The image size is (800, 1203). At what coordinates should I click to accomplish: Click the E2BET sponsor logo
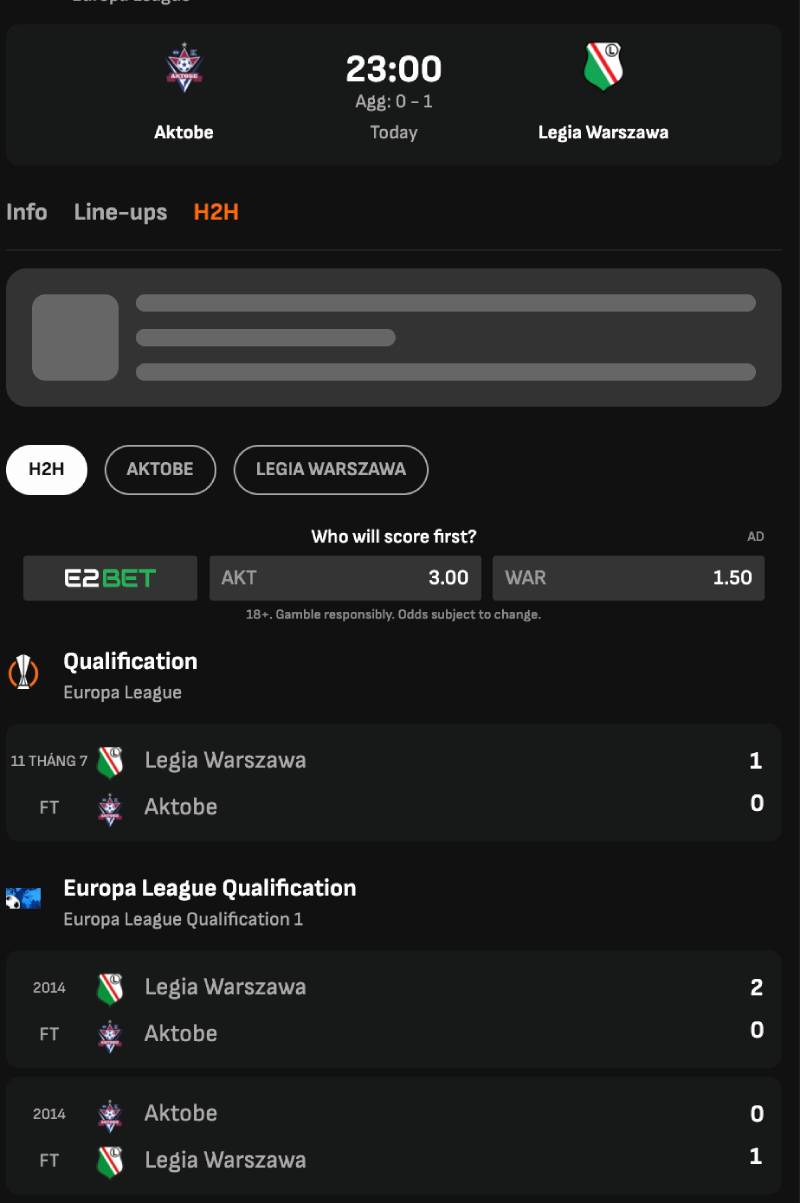110,578
